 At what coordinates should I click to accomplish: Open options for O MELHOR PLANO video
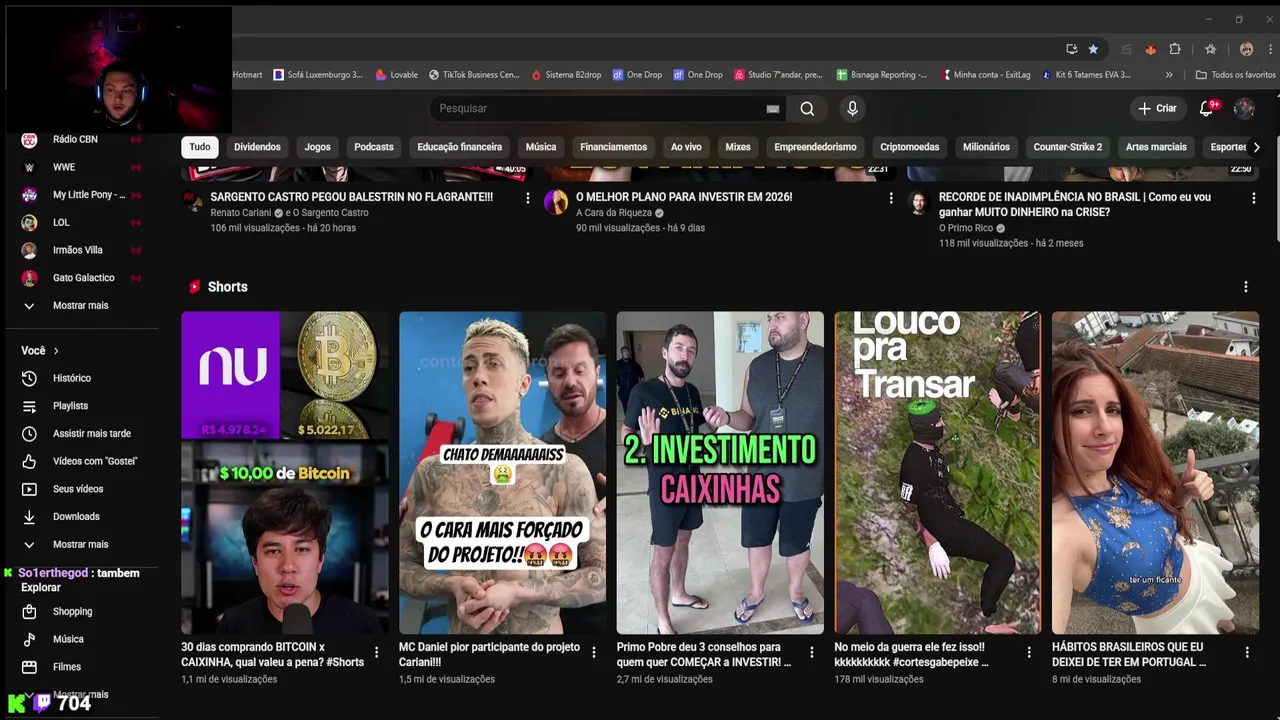[891, 198]
